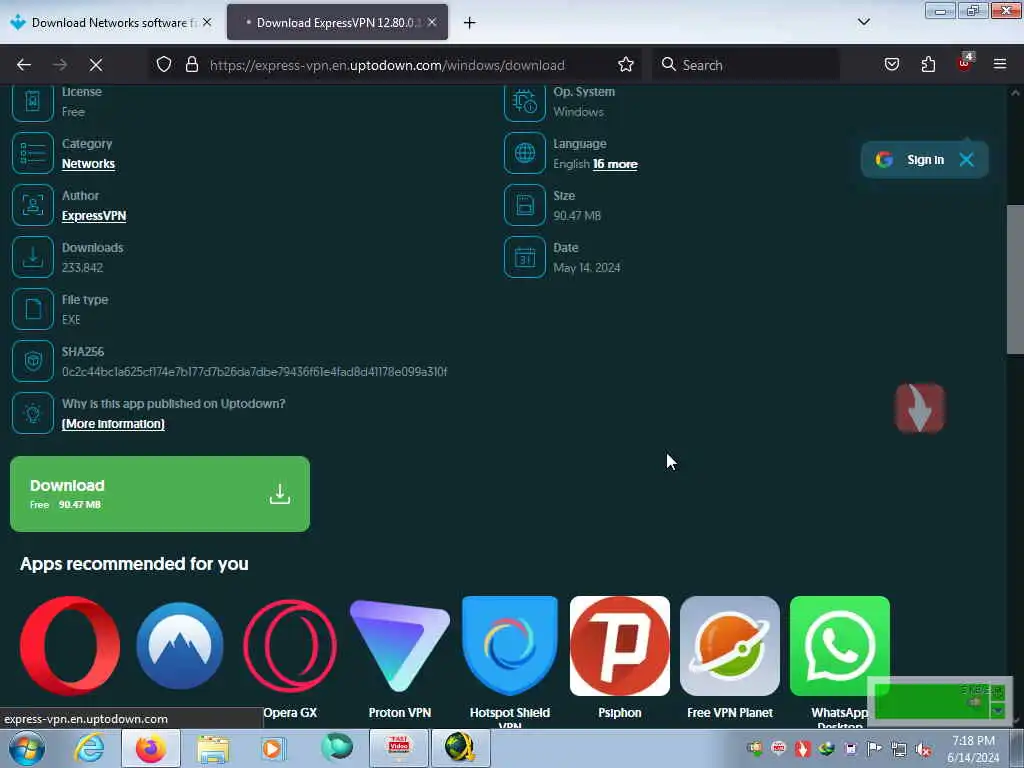
Task: Click the File type document icon
Action: (33, 309)
